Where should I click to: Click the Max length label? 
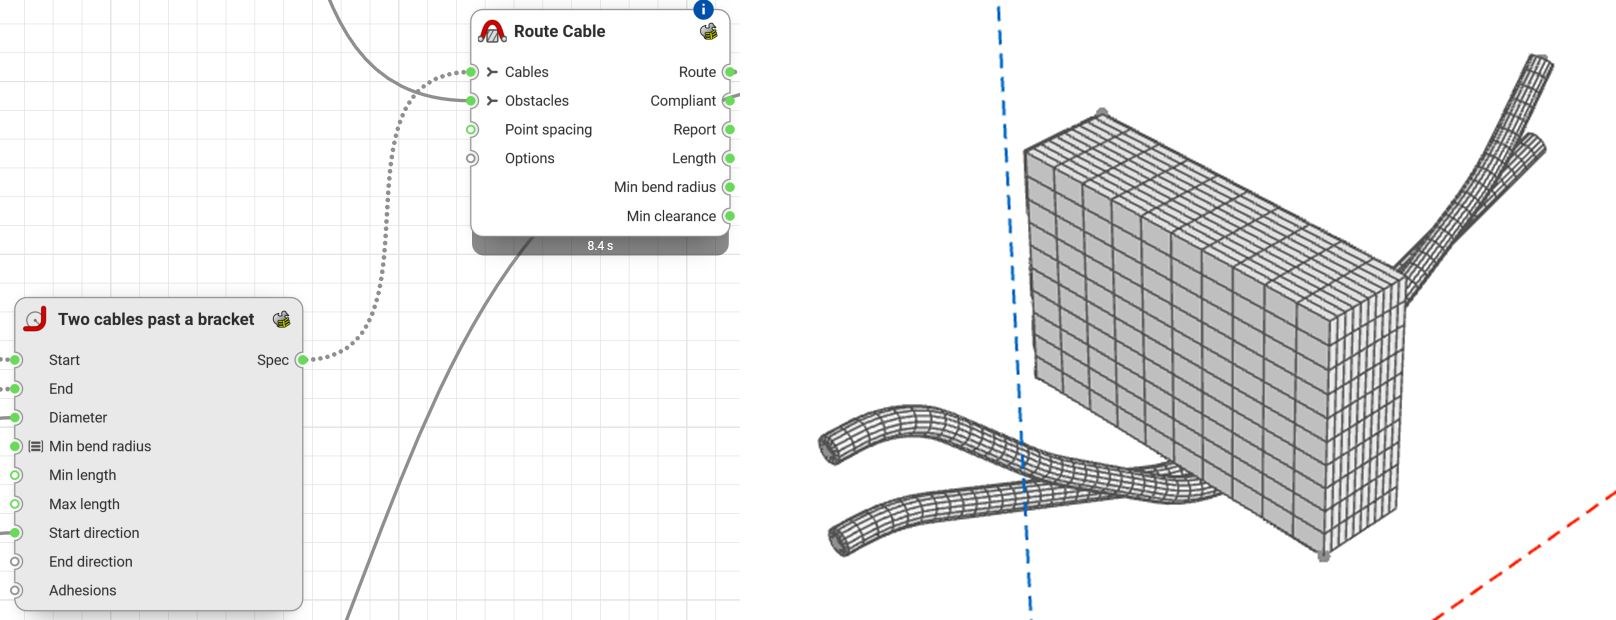[84, 504]
